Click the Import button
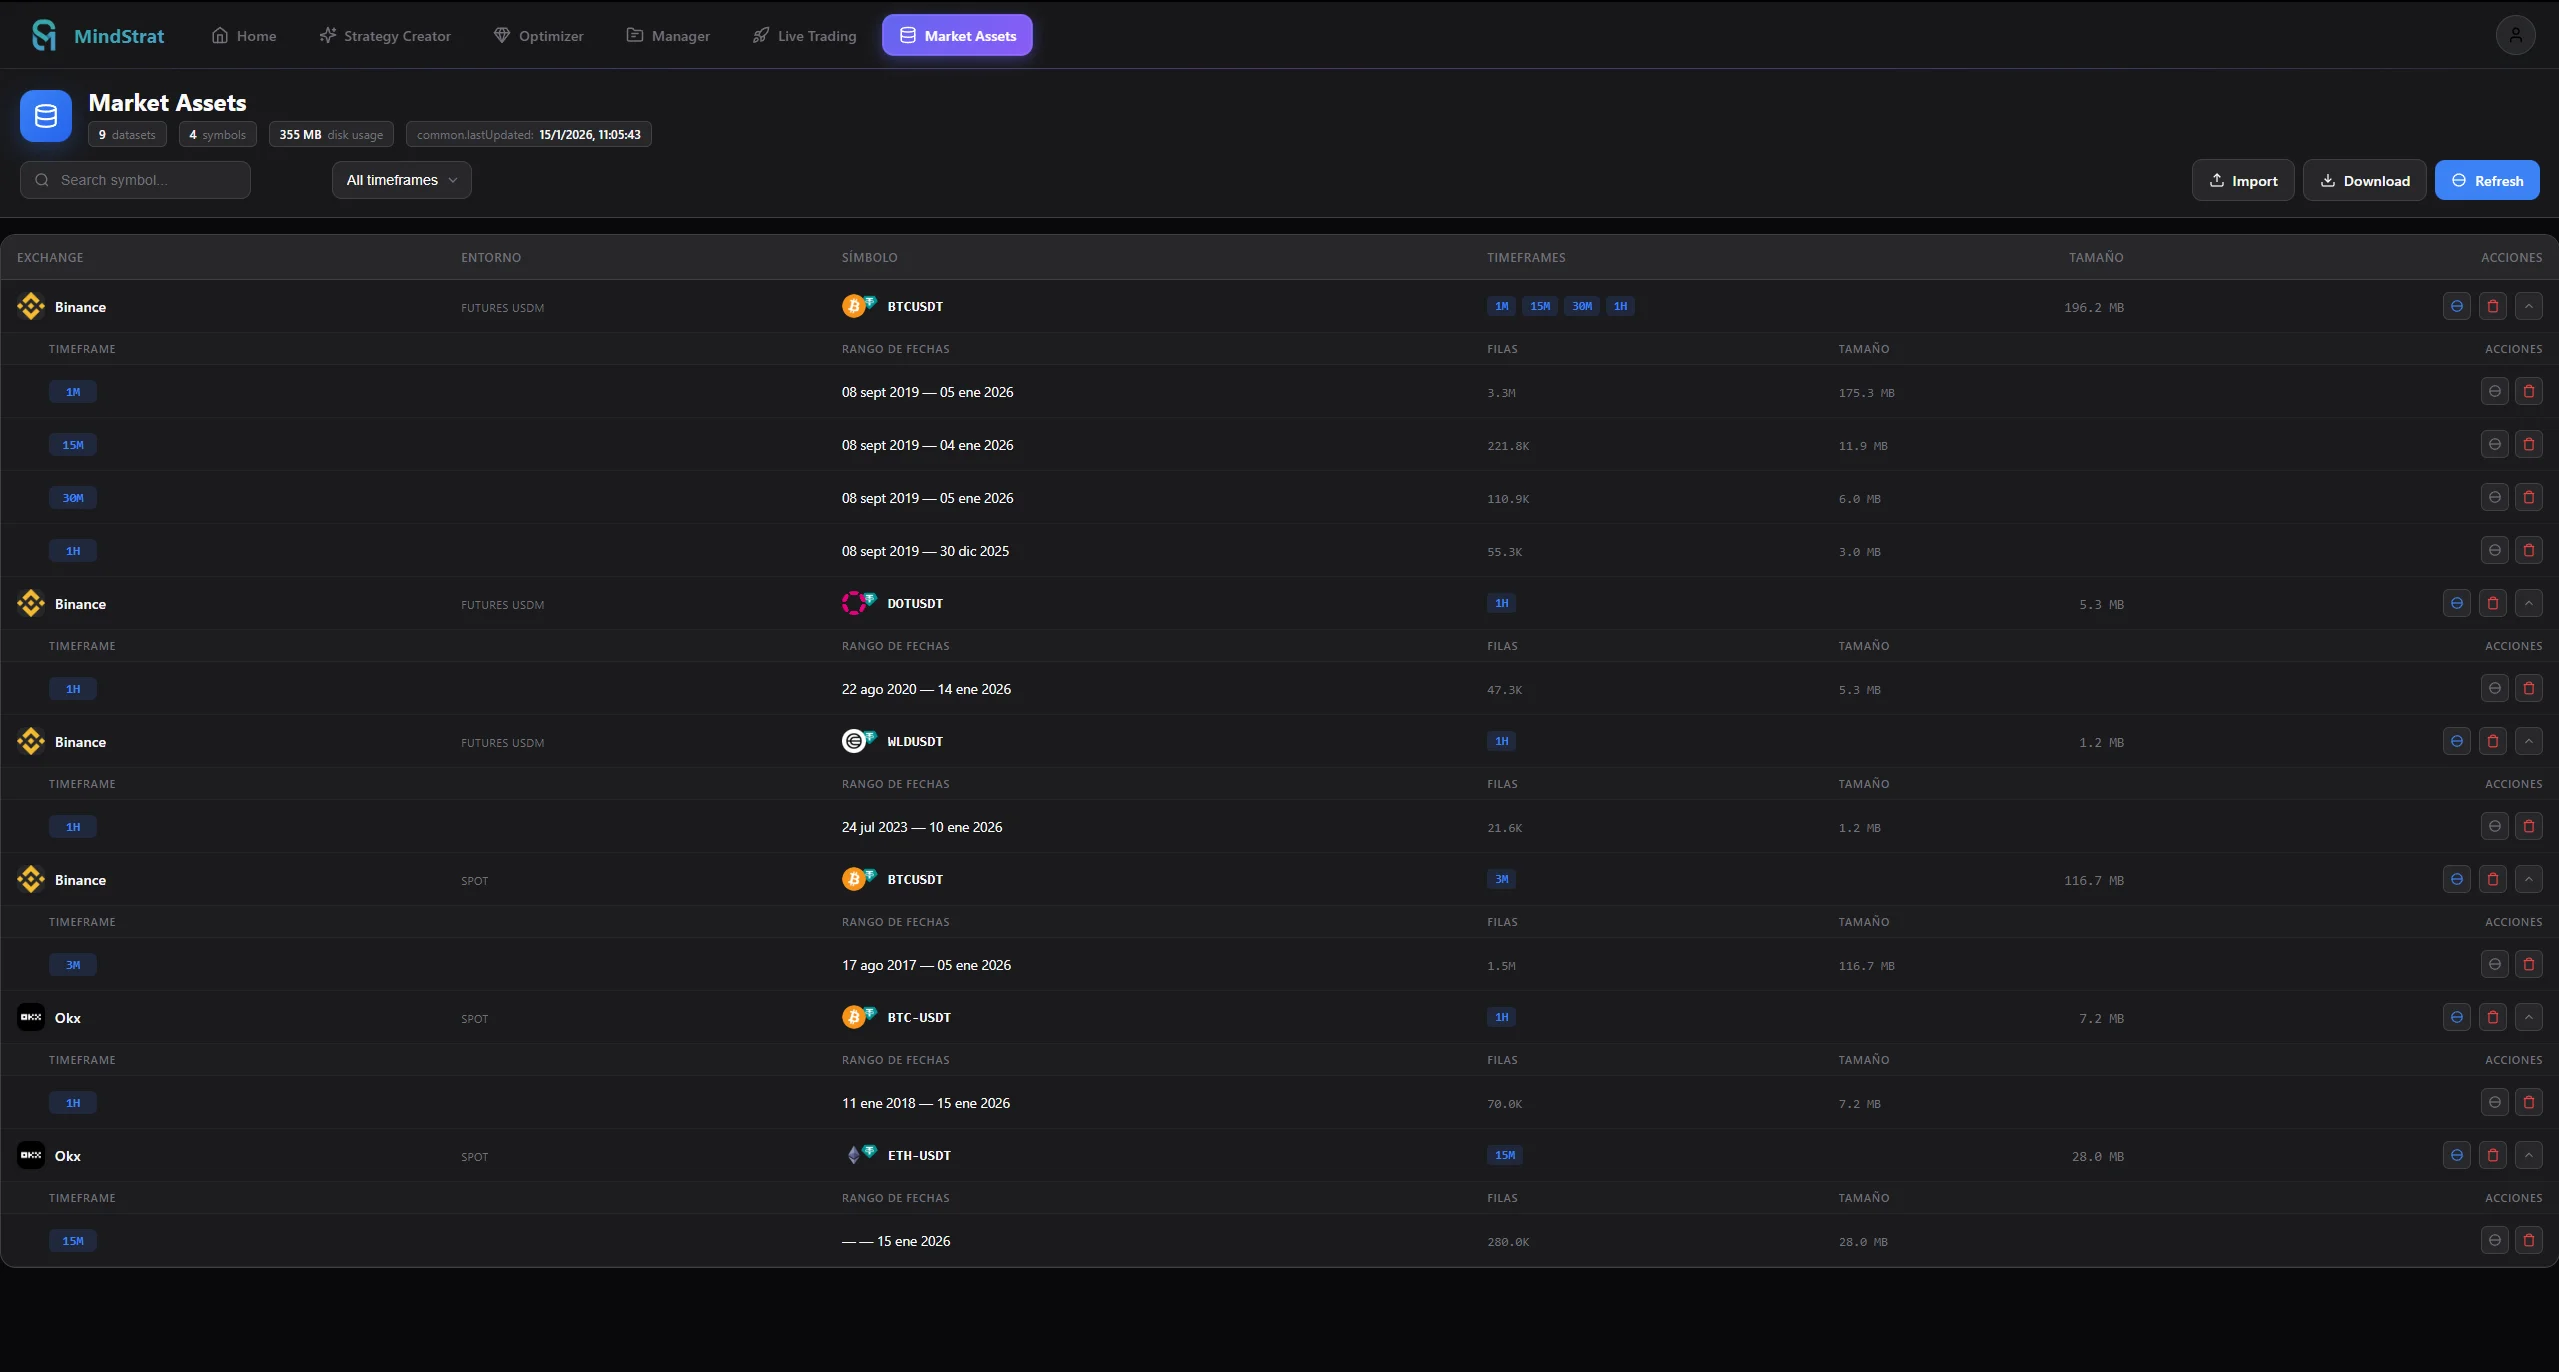 click(2240, 180)
